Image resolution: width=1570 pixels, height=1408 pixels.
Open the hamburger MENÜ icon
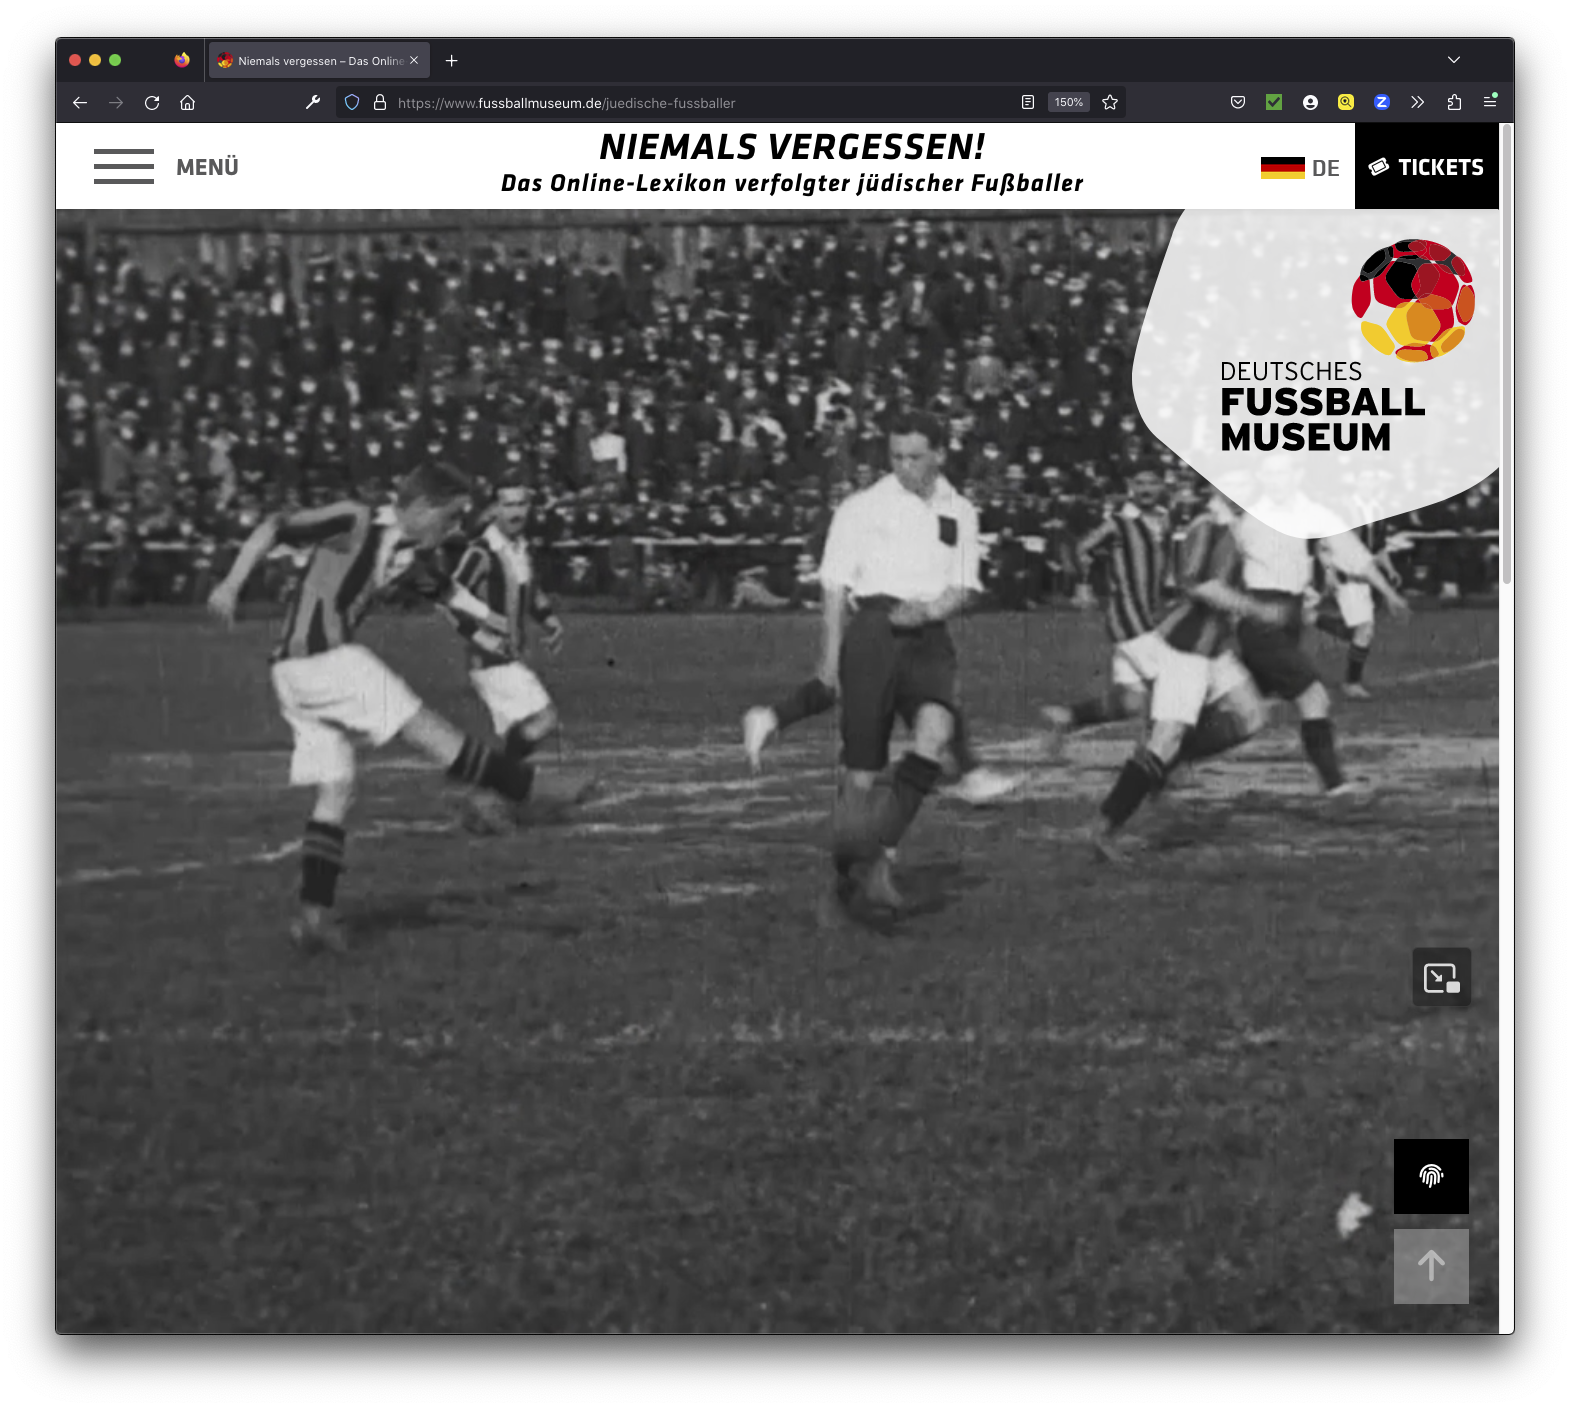(124, 167)
